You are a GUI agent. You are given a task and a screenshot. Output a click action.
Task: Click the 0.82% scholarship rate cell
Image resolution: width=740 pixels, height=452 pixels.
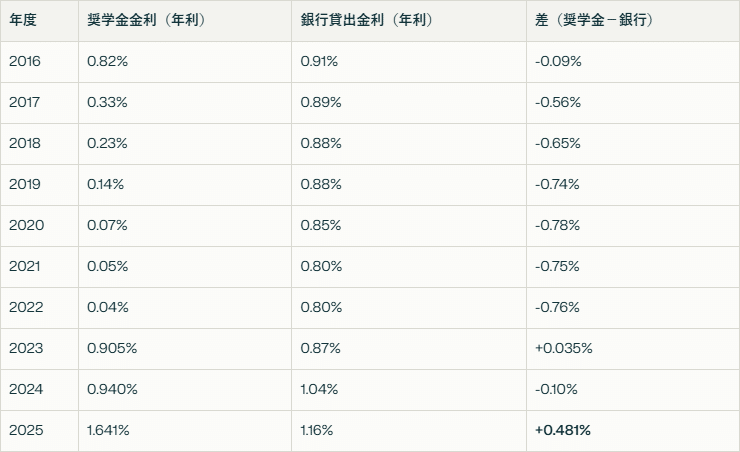click(107, 62)
